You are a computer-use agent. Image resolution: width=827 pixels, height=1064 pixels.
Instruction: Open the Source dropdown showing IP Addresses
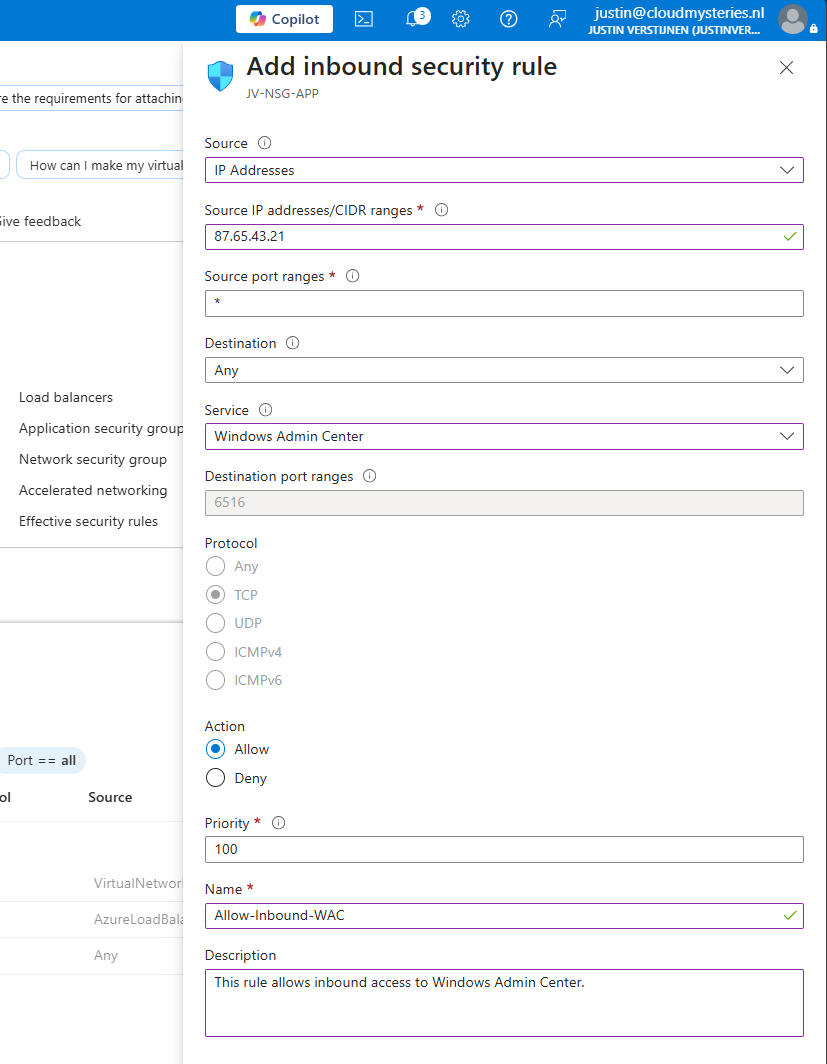click(x=504, y=170)
